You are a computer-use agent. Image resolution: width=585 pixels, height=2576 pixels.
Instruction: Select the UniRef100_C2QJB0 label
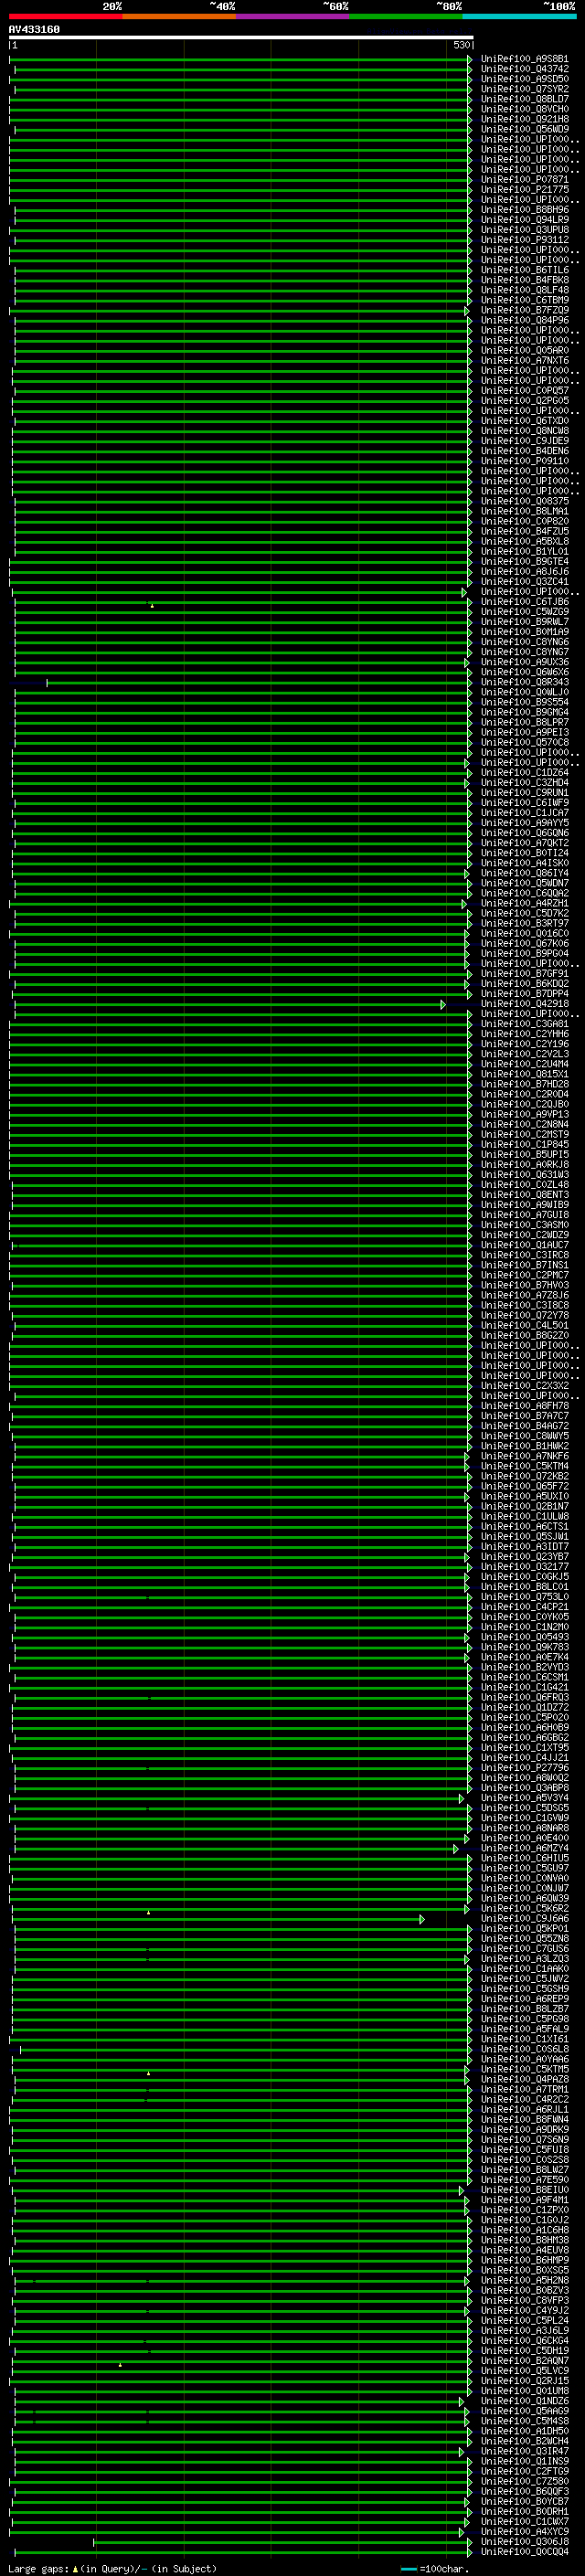524,1104
